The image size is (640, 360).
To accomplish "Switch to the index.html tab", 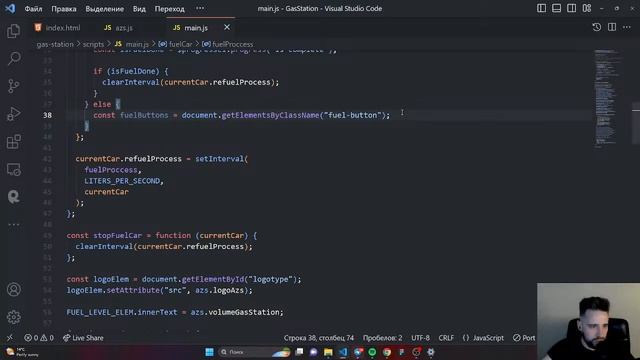I will tap(58, 28).
